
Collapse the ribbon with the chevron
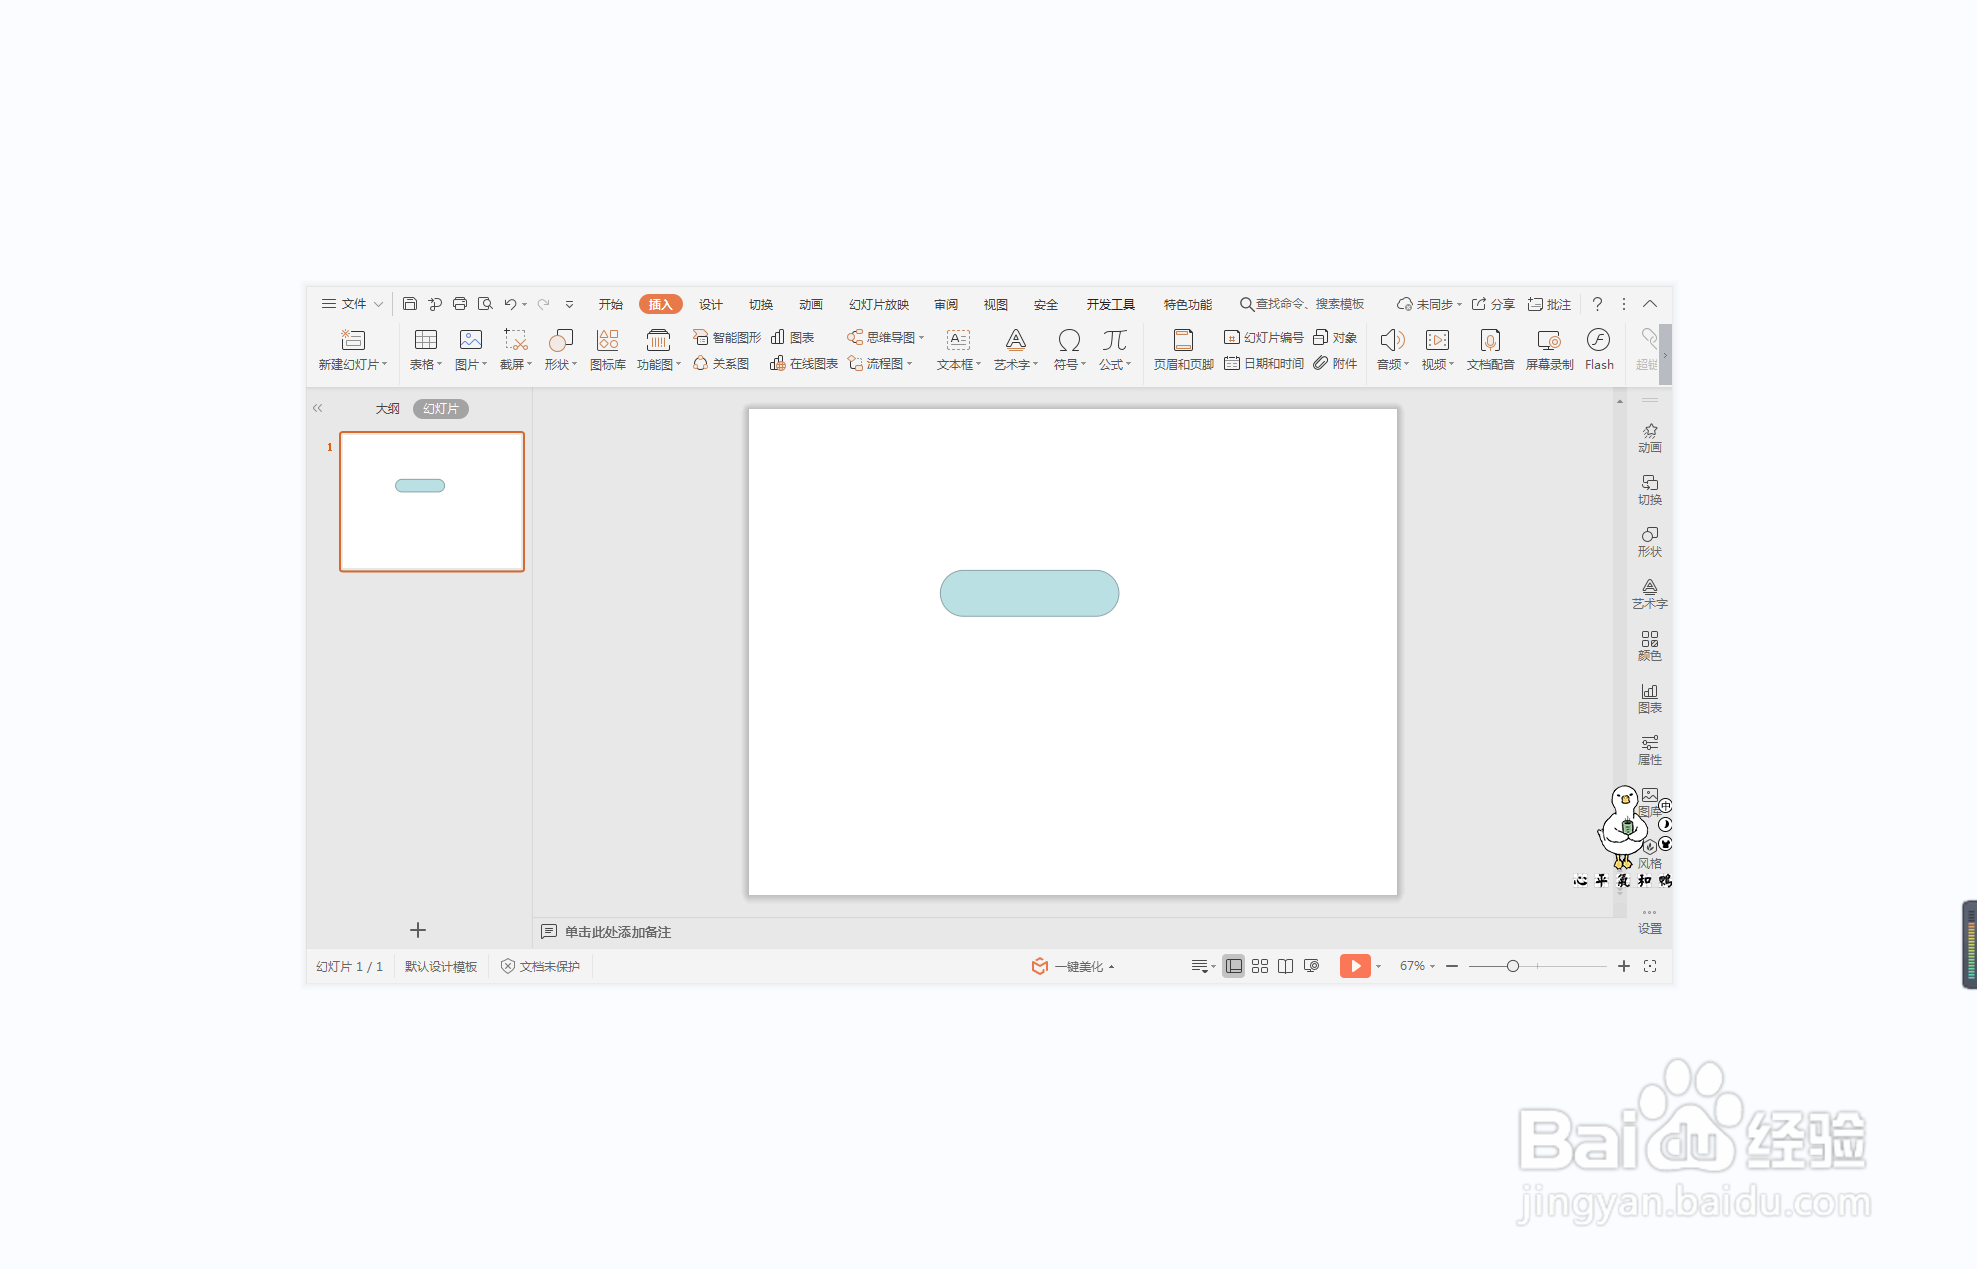pyautogui.click(x=1650, y=304)
